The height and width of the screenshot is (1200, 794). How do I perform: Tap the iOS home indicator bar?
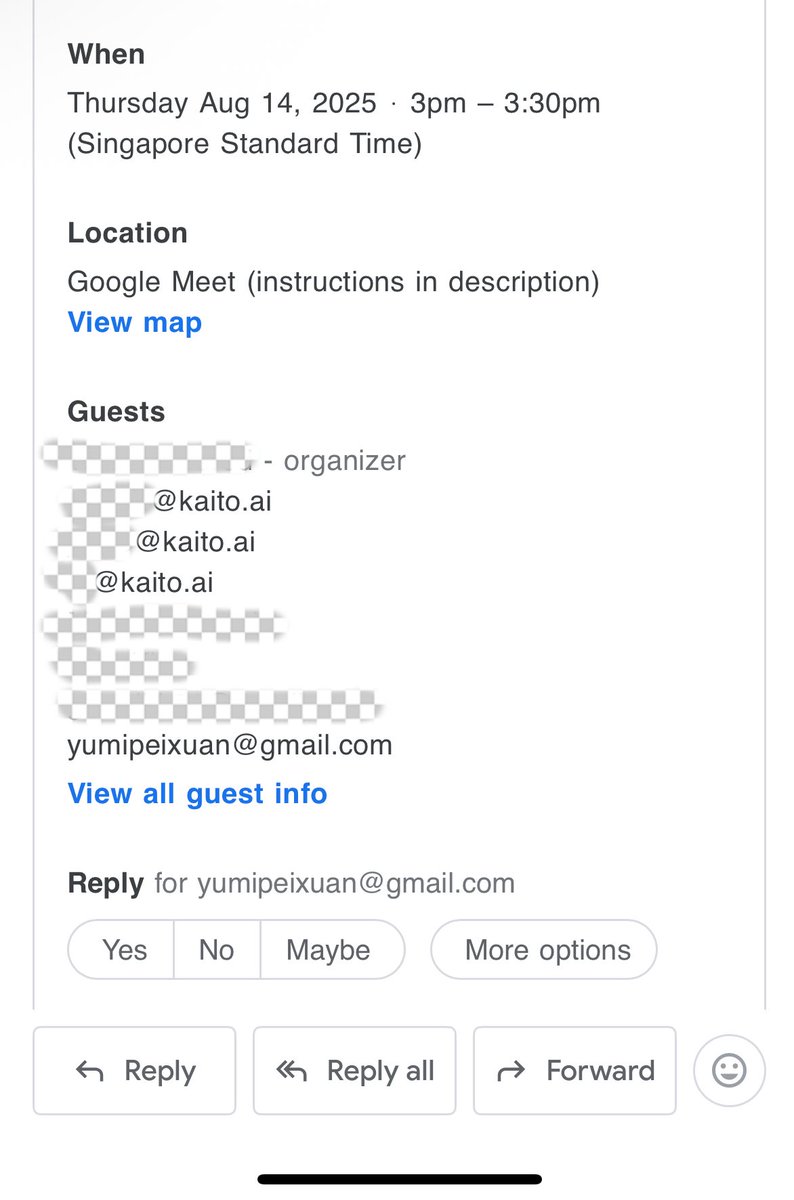click(400, 1180)
